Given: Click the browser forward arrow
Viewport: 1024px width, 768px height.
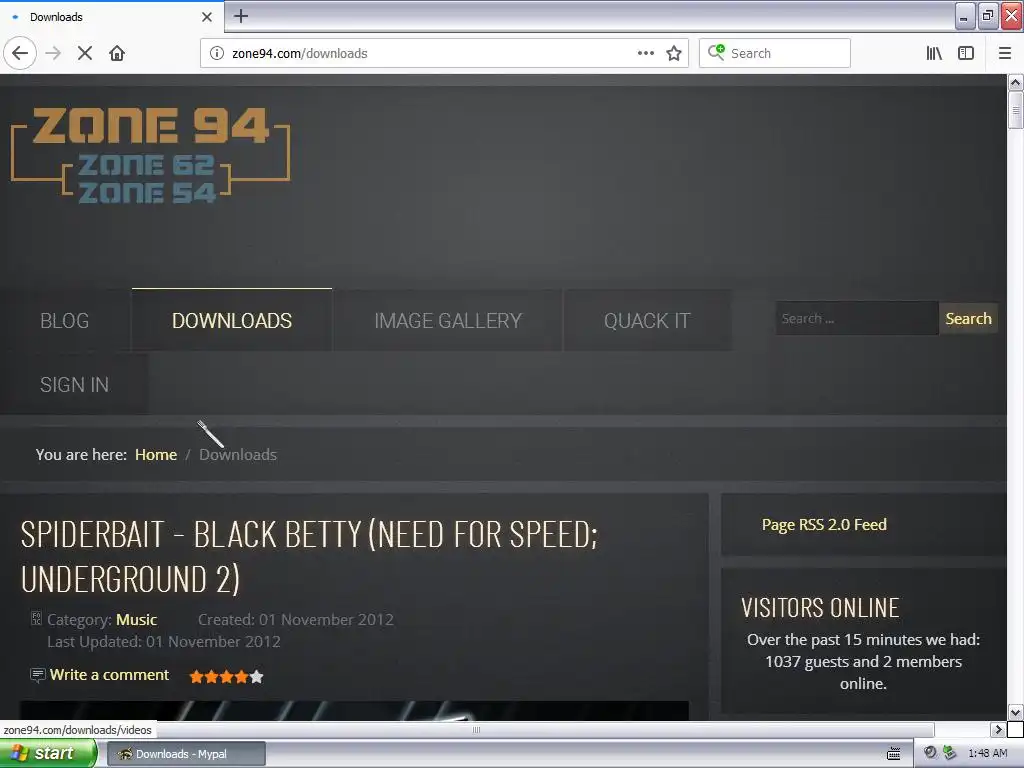Looking at the screenshot, I should [x=53, y=53].
